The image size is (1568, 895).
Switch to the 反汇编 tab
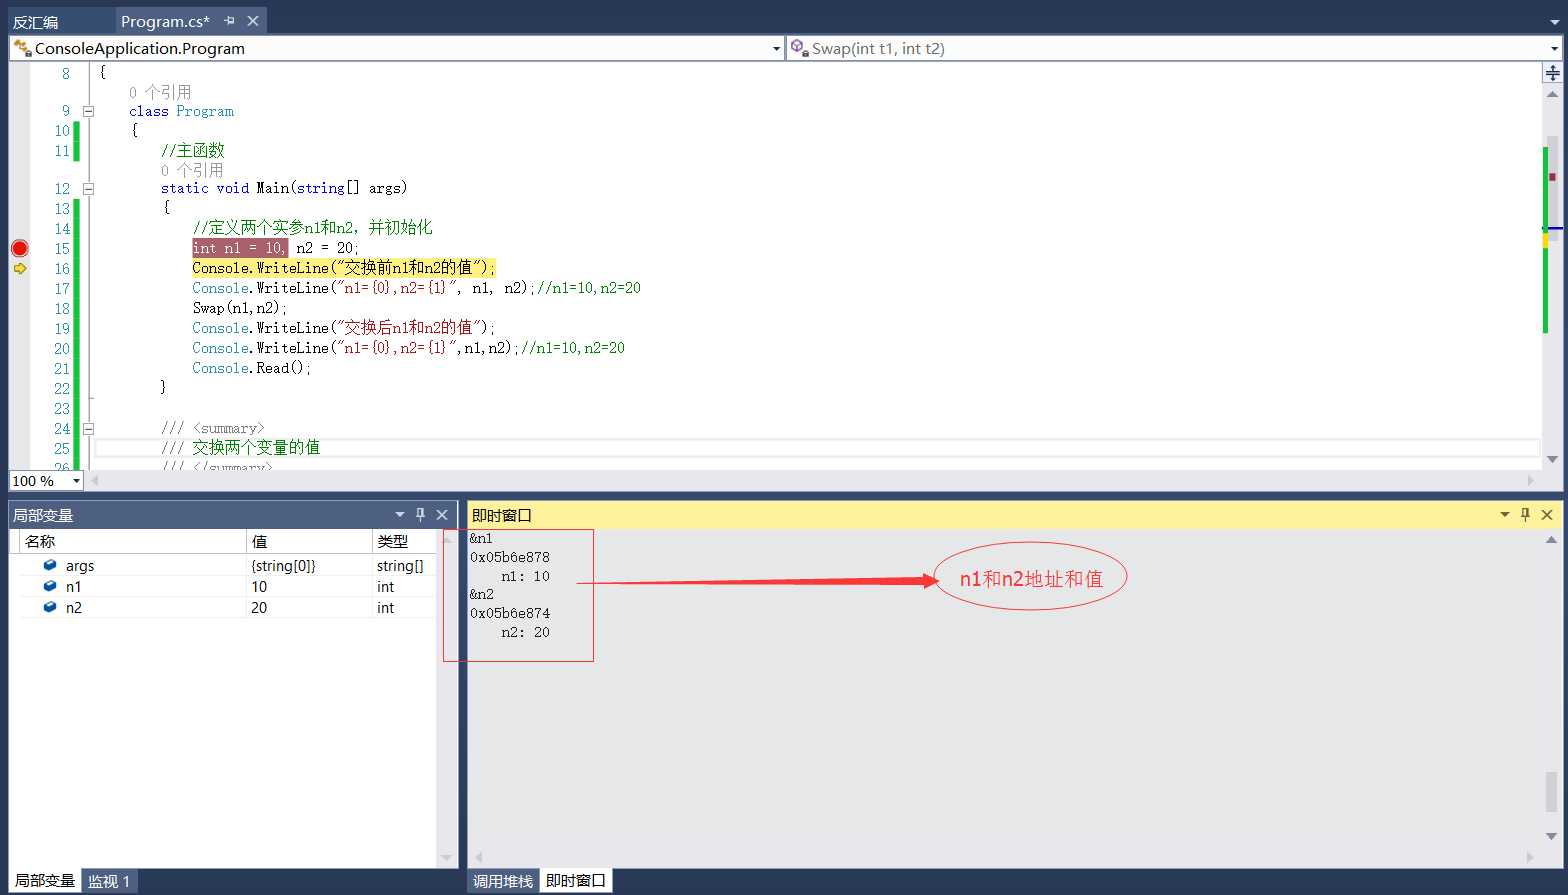(x=36, y=21)
